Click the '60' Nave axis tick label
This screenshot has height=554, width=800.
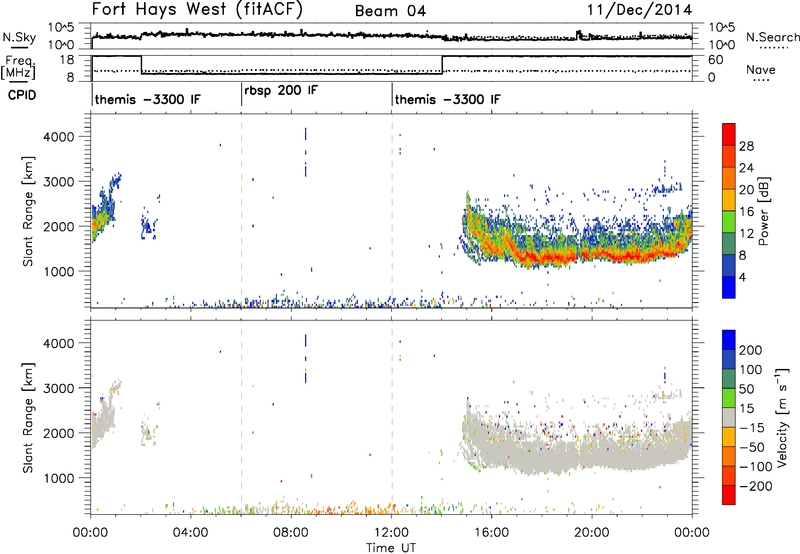pos(716,60)
